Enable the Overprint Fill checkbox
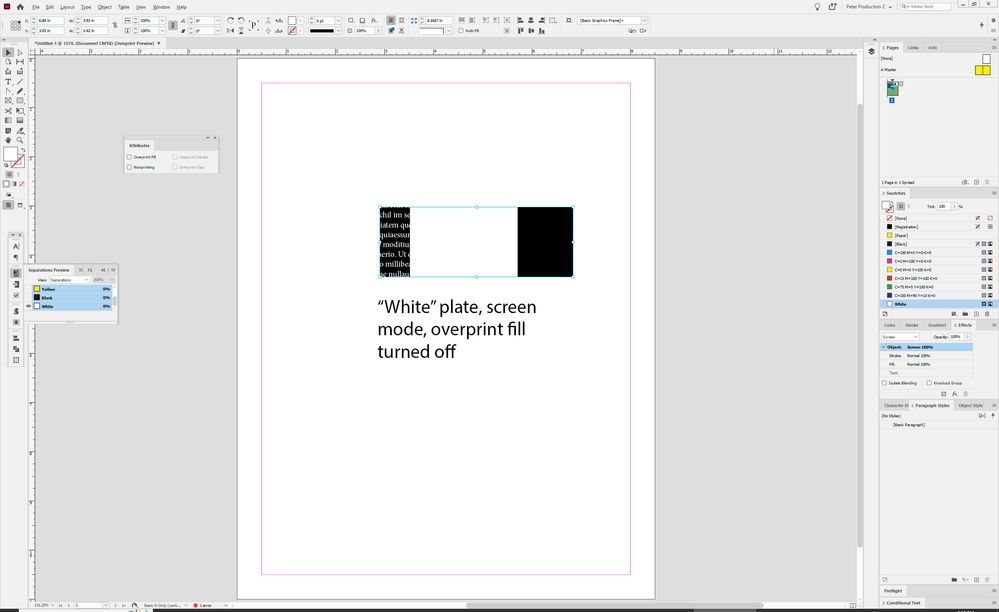Viewport: 999px width, 612px height. click(130, 157)
